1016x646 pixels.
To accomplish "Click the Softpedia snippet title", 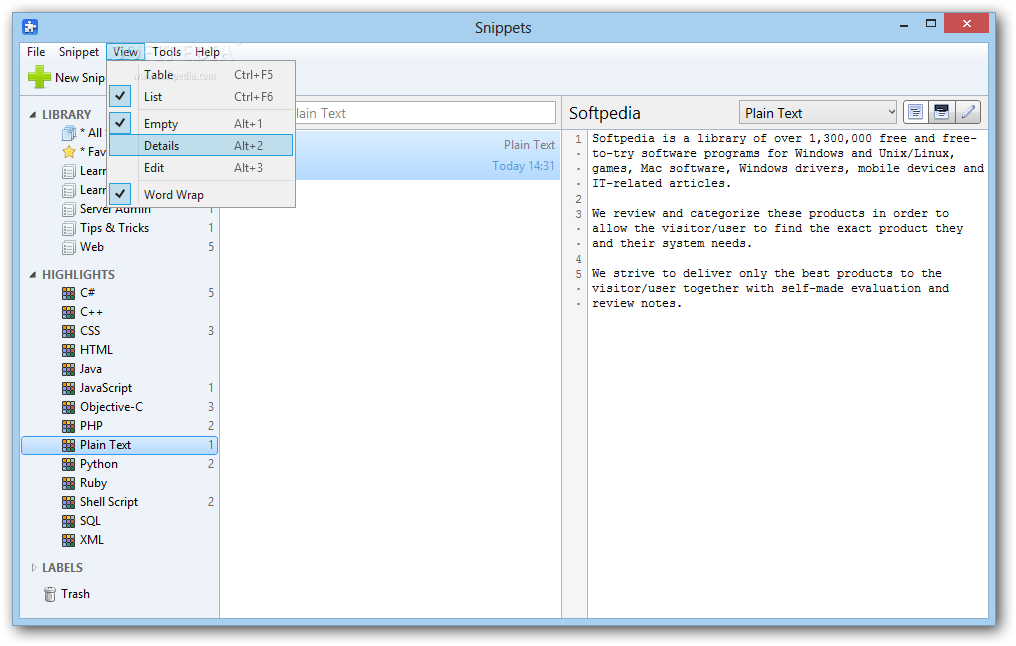I will [605, 113].
